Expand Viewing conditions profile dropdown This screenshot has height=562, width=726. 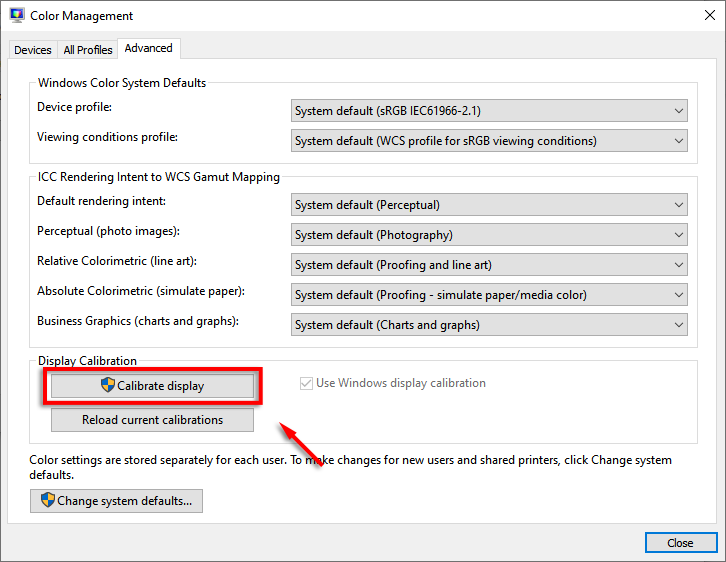coord(489,141)
